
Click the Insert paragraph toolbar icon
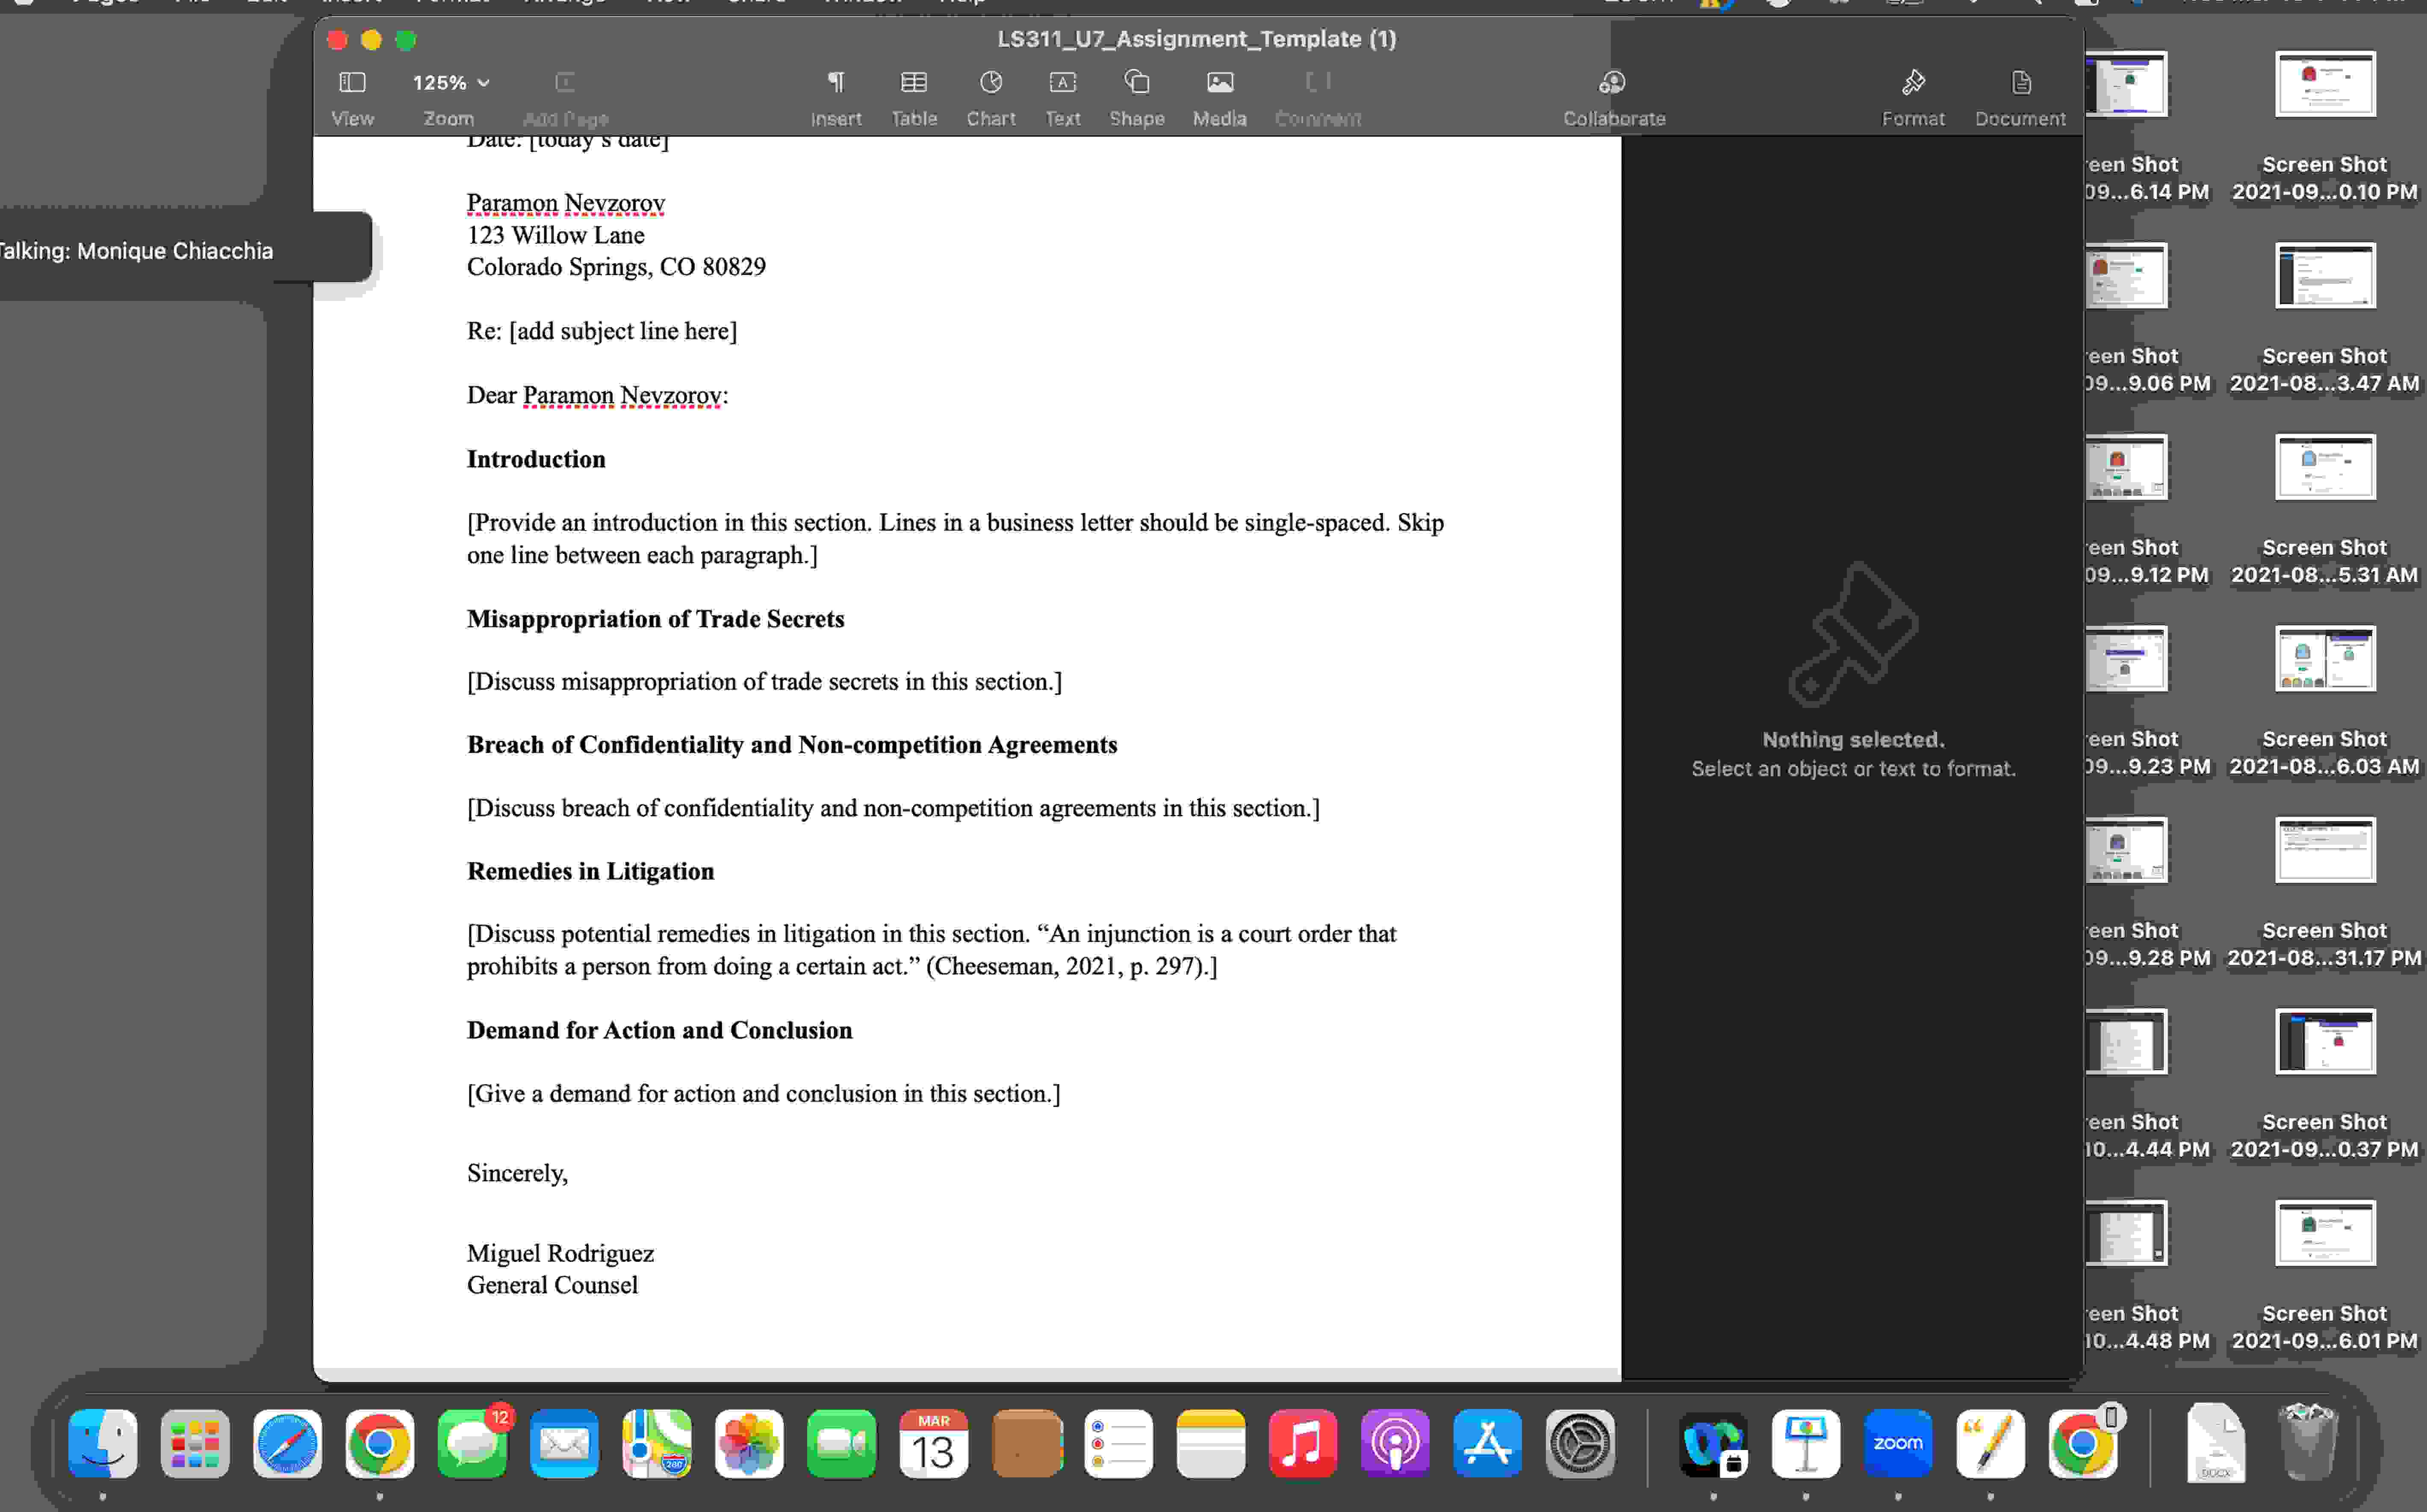[x=836, y=95]
